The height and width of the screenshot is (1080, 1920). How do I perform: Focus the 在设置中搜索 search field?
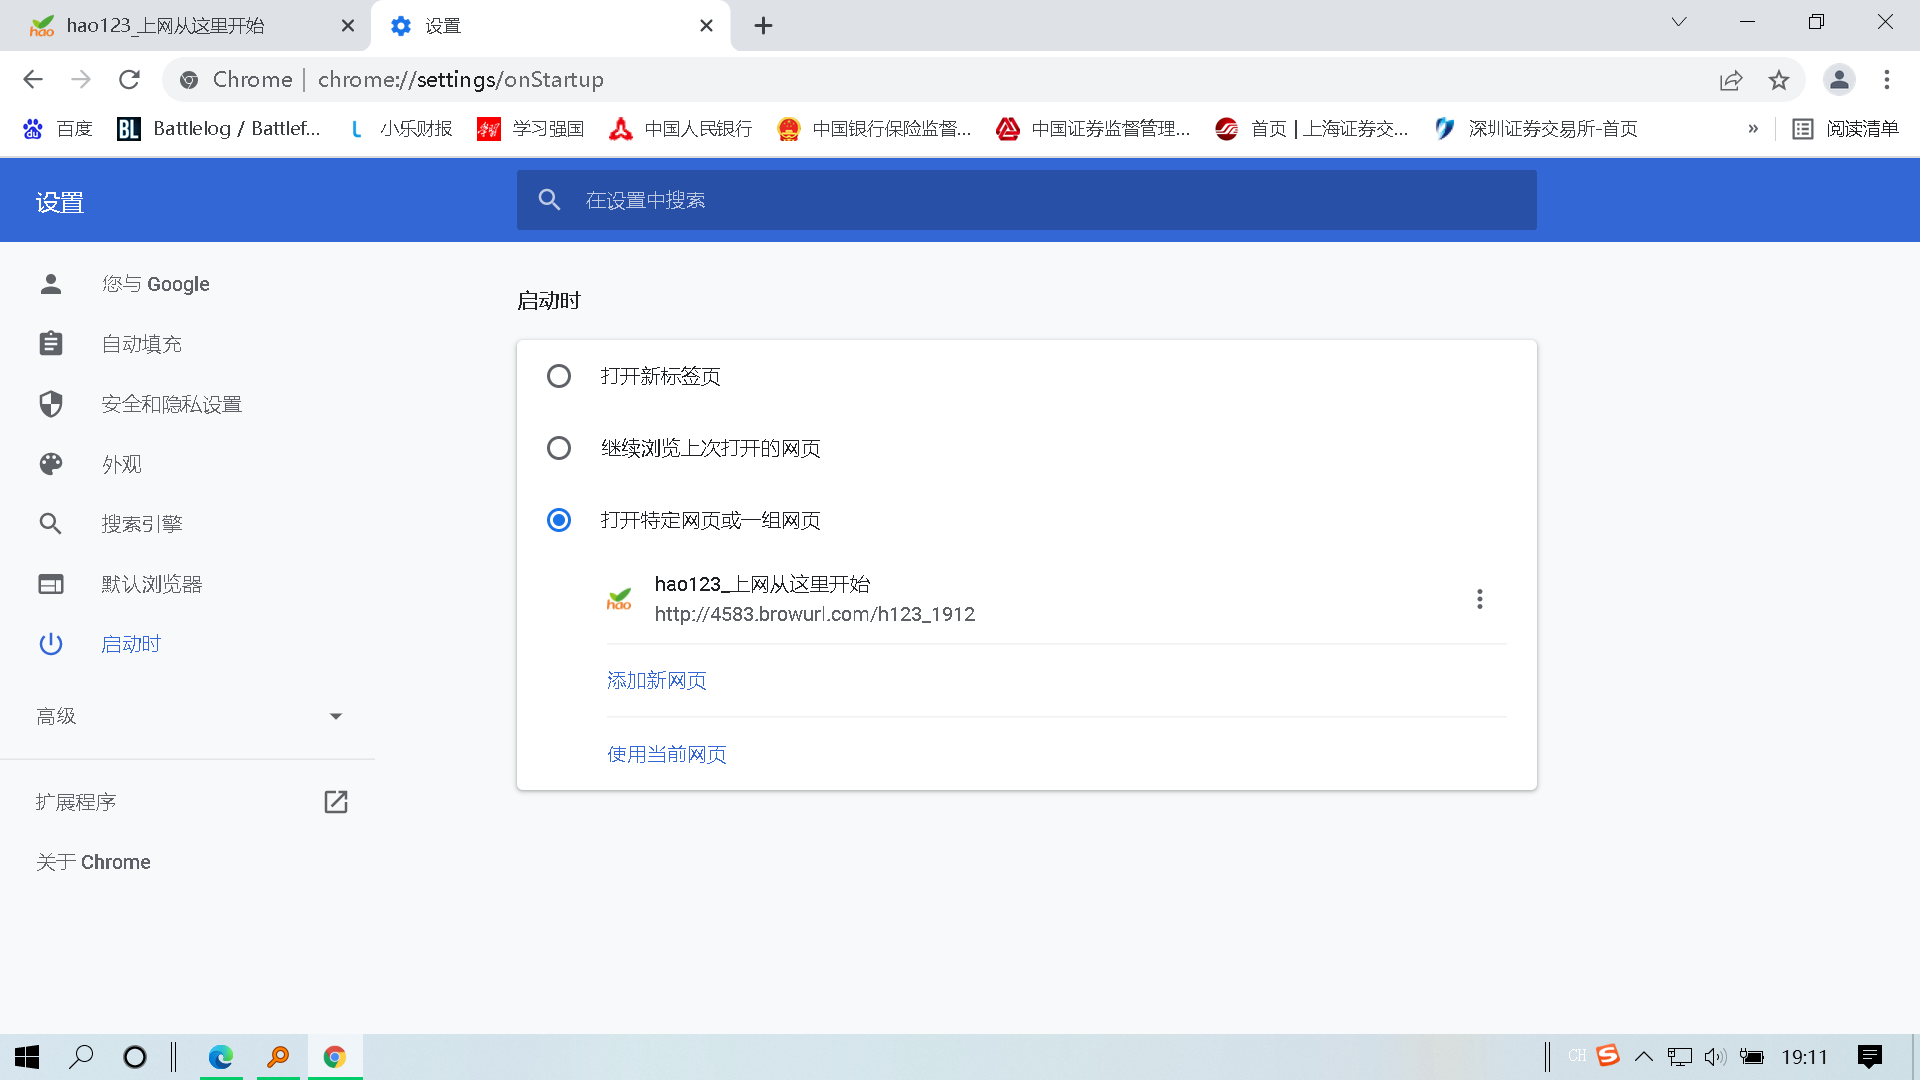[x=1027, y=200]
